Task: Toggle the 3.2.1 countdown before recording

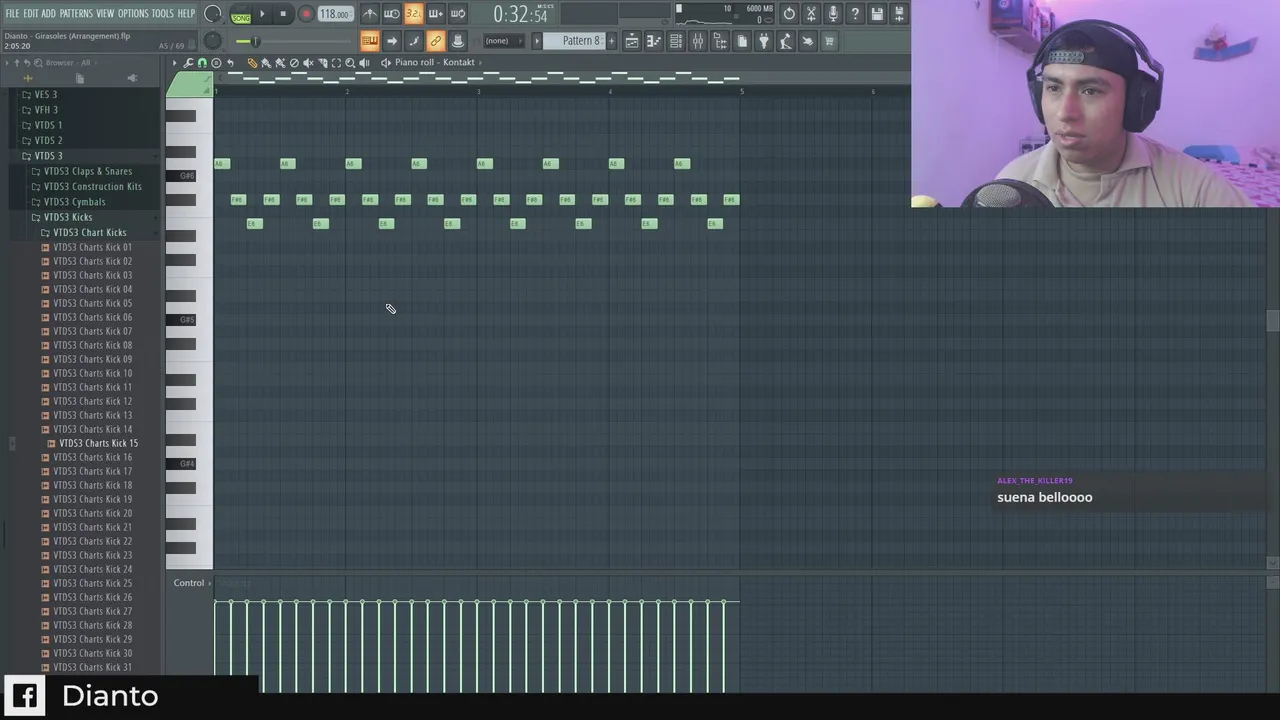Action: tap(414, 14)
